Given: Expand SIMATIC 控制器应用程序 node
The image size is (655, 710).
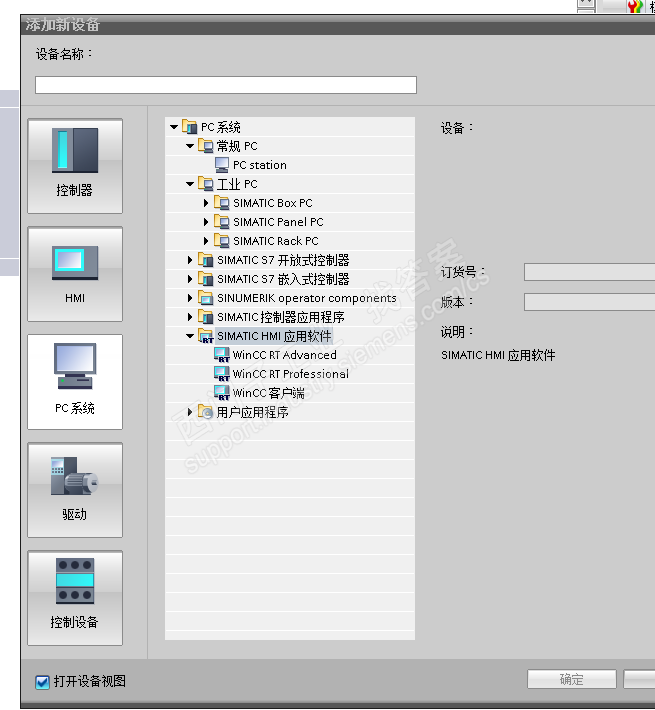Looking at the screenshot, I should click(190, 317).
